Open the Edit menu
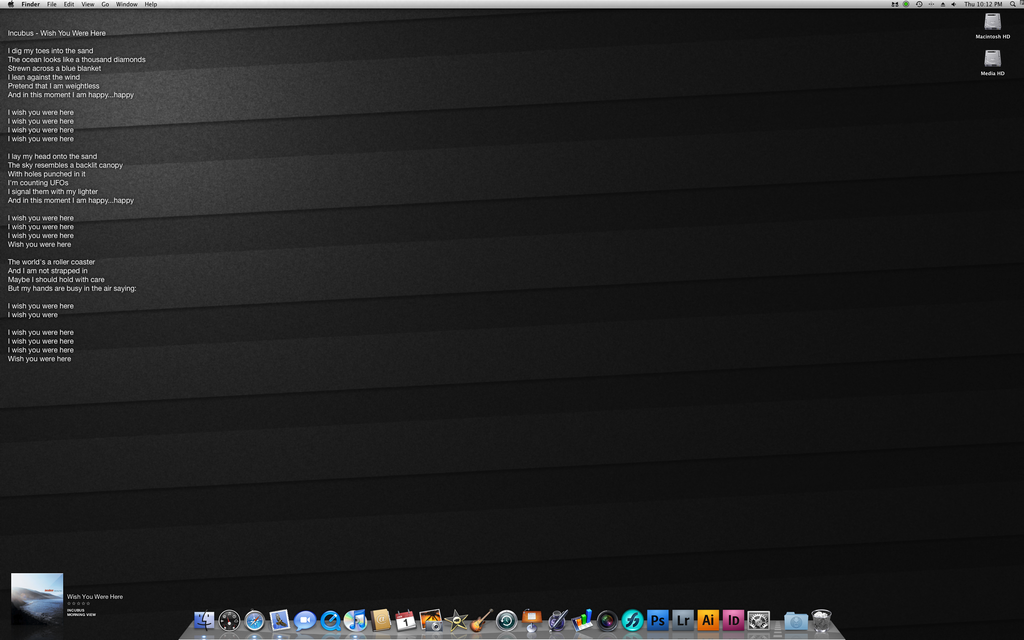Image resolution: width=1024 pixels, height=640 pixels. tap(69, 4)
